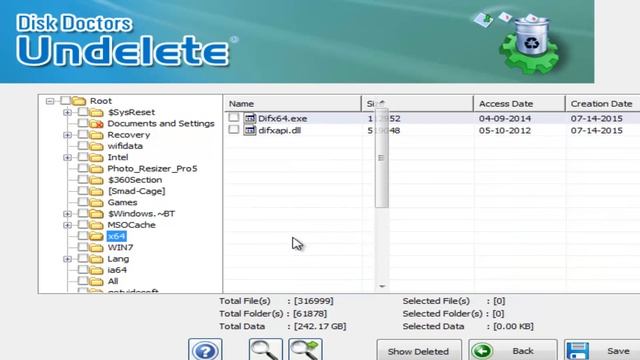Viewport: 640px width, 360px height.
Task: Click the Recovery folder icon
Action: (x=97, y=135)
